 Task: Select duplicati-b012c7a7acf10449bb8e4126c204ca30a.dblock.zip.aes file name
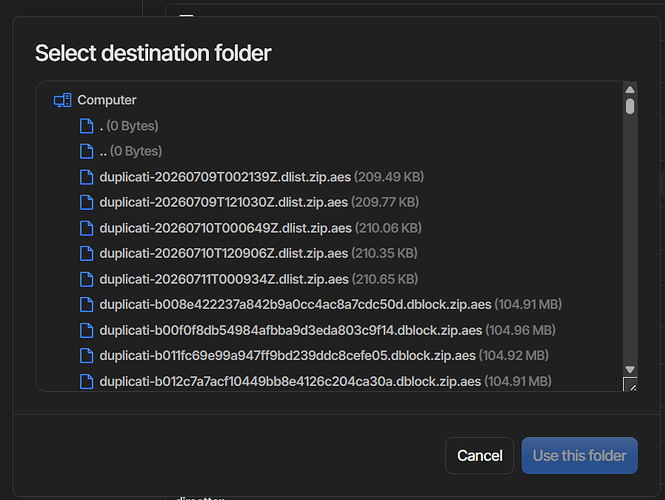(290, 382)
